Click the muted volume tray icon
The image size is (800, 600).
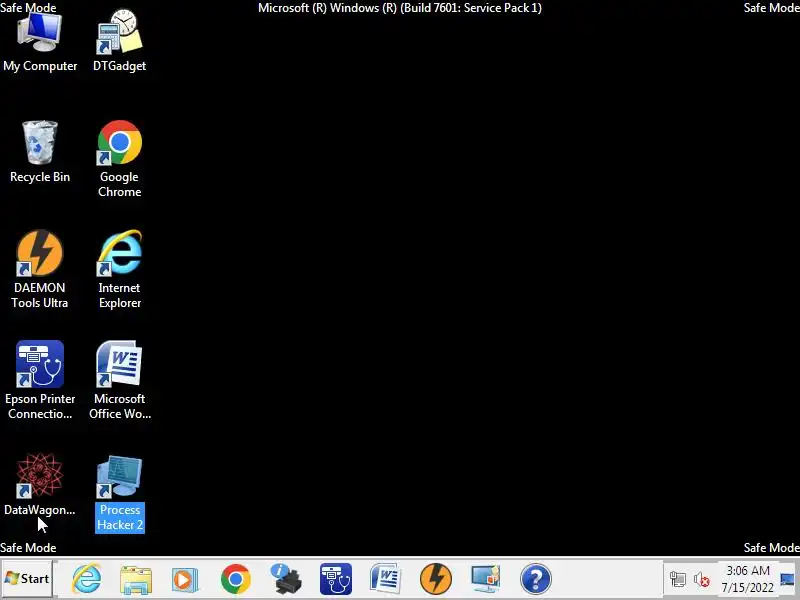pyautogui.click(x=702, y=579)
